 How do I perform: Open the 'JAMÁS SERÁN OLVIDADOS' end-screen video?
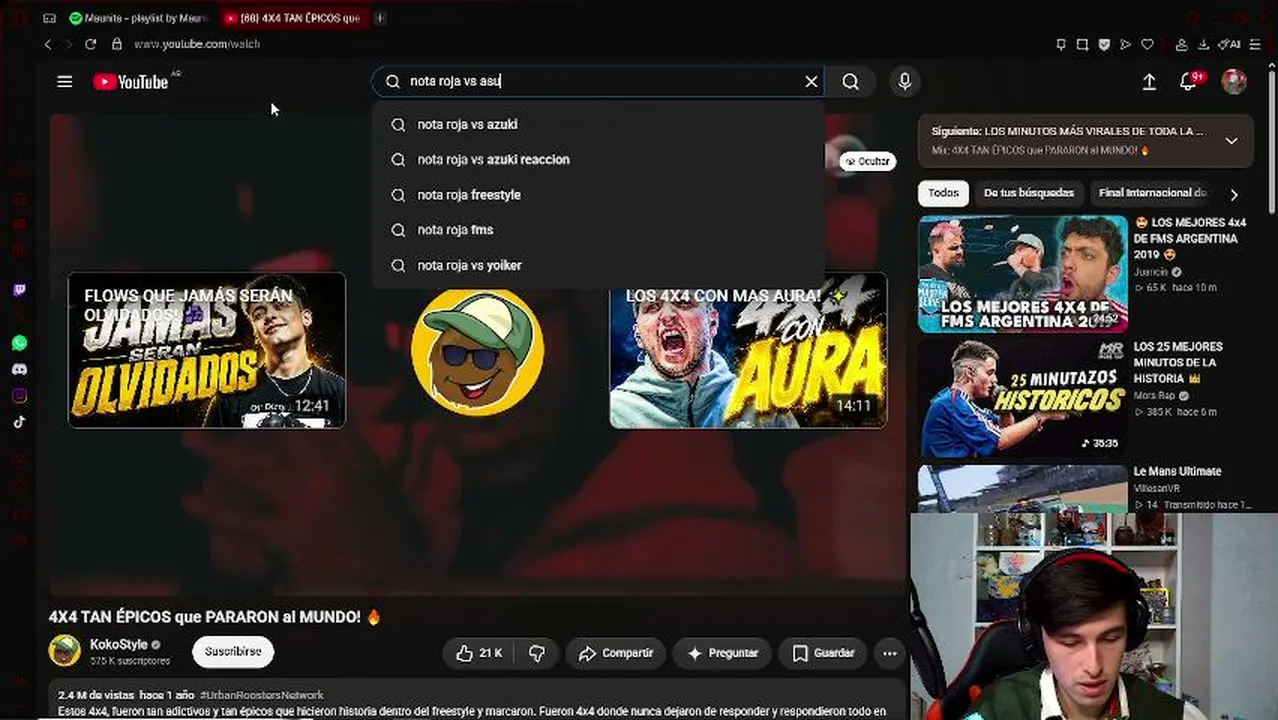coord(207,350)
